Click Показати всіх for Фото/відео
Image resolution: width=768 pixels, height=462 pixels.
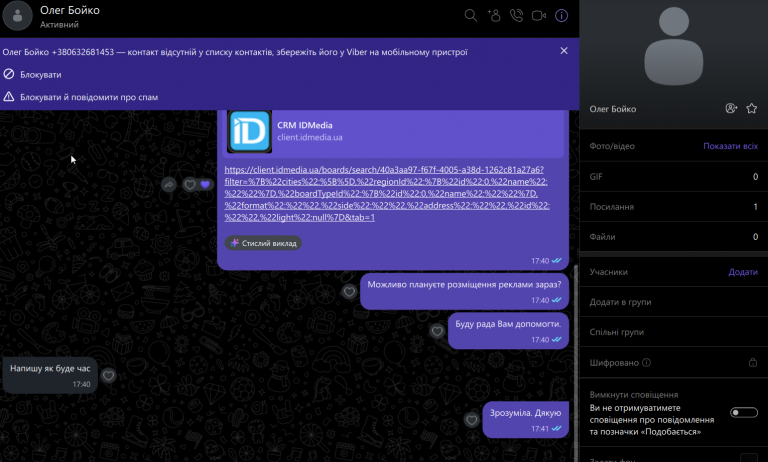point(730,146)
